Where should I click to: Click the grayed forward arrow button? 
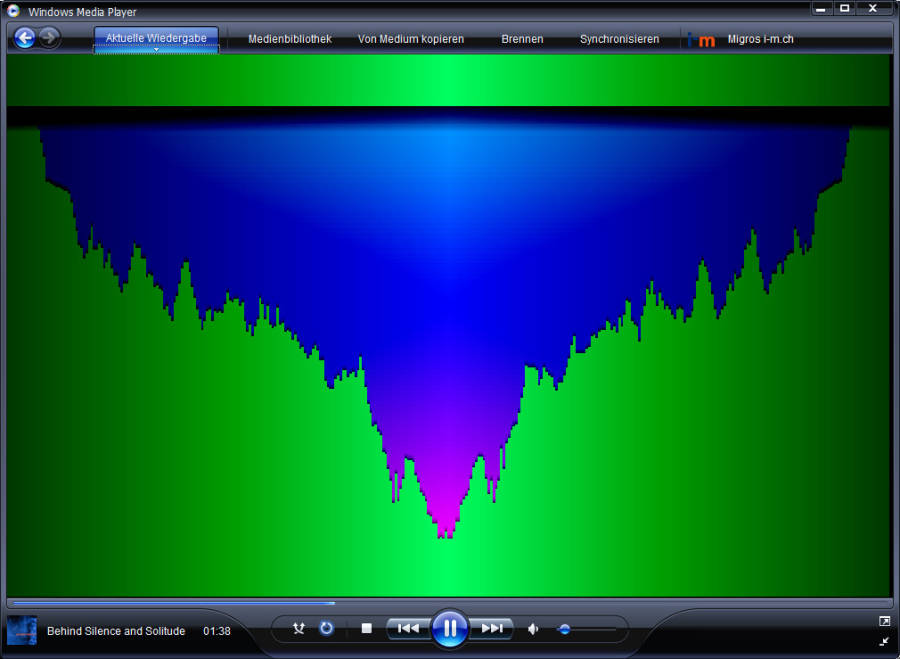49,38
